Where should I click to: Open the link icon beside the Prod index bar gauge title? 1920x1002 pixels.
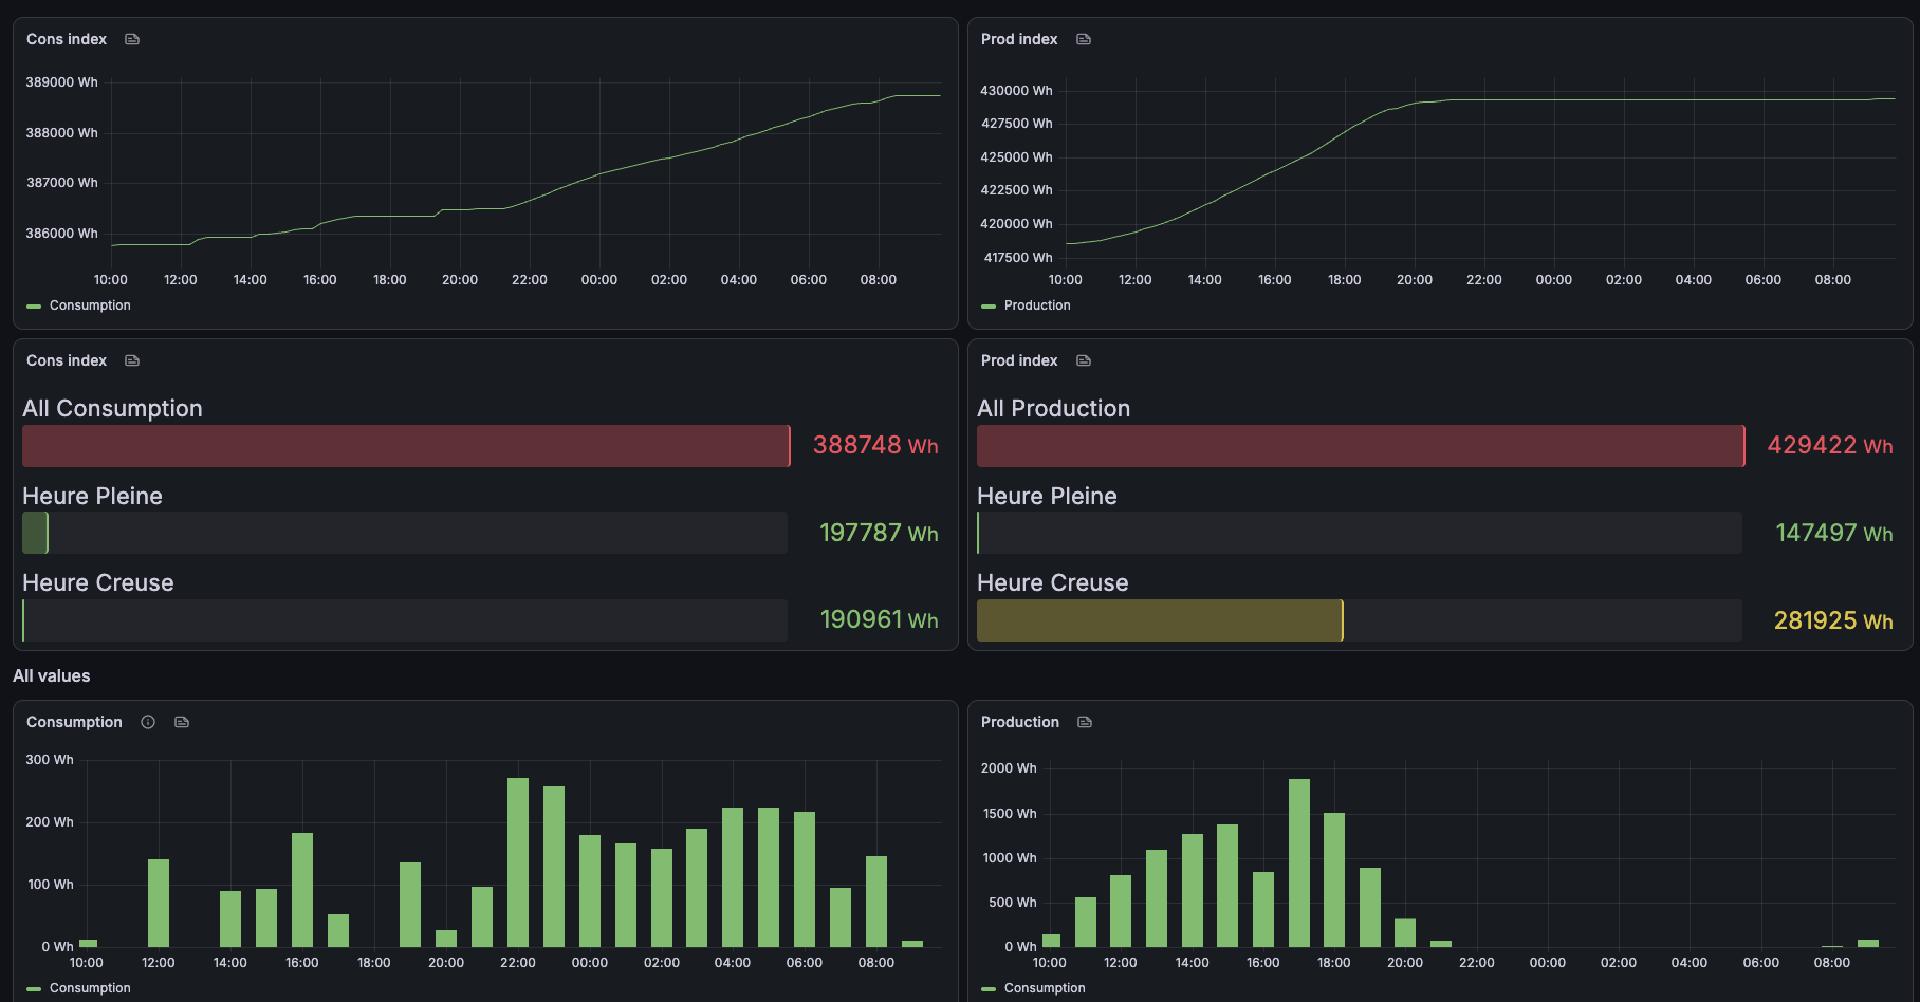click(1083, 360)
